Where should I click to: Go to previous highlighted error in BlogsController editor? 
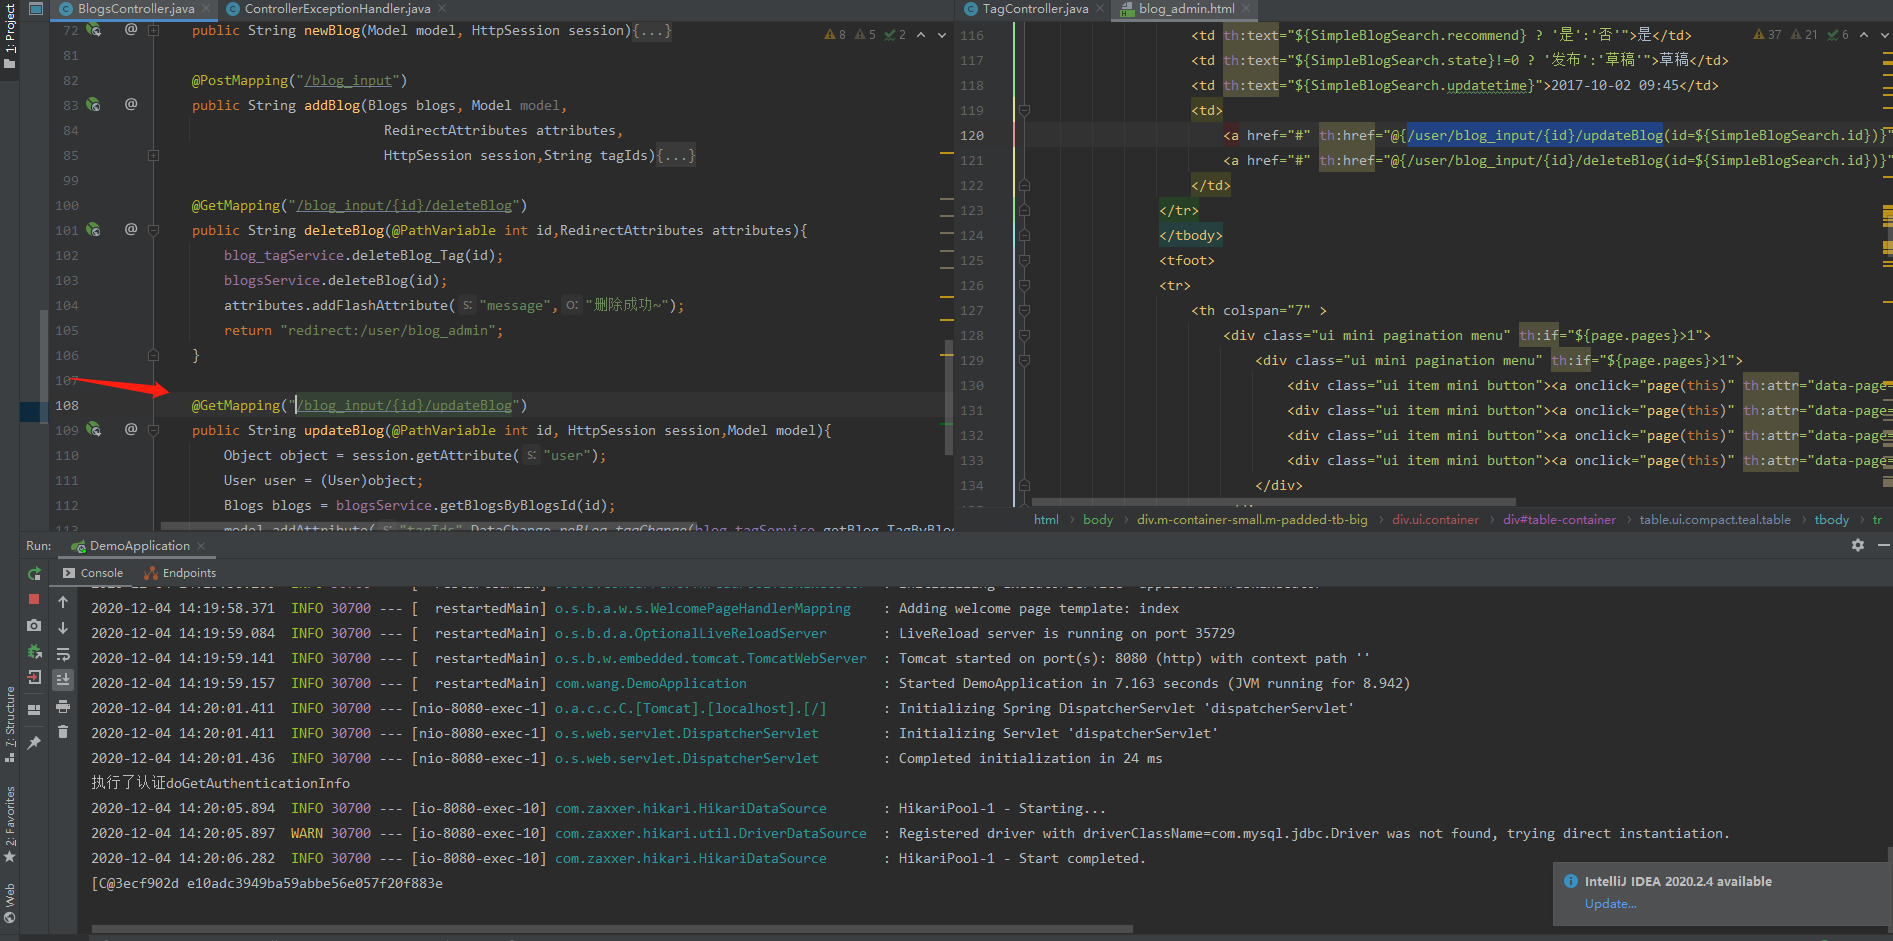click(921, 35)
